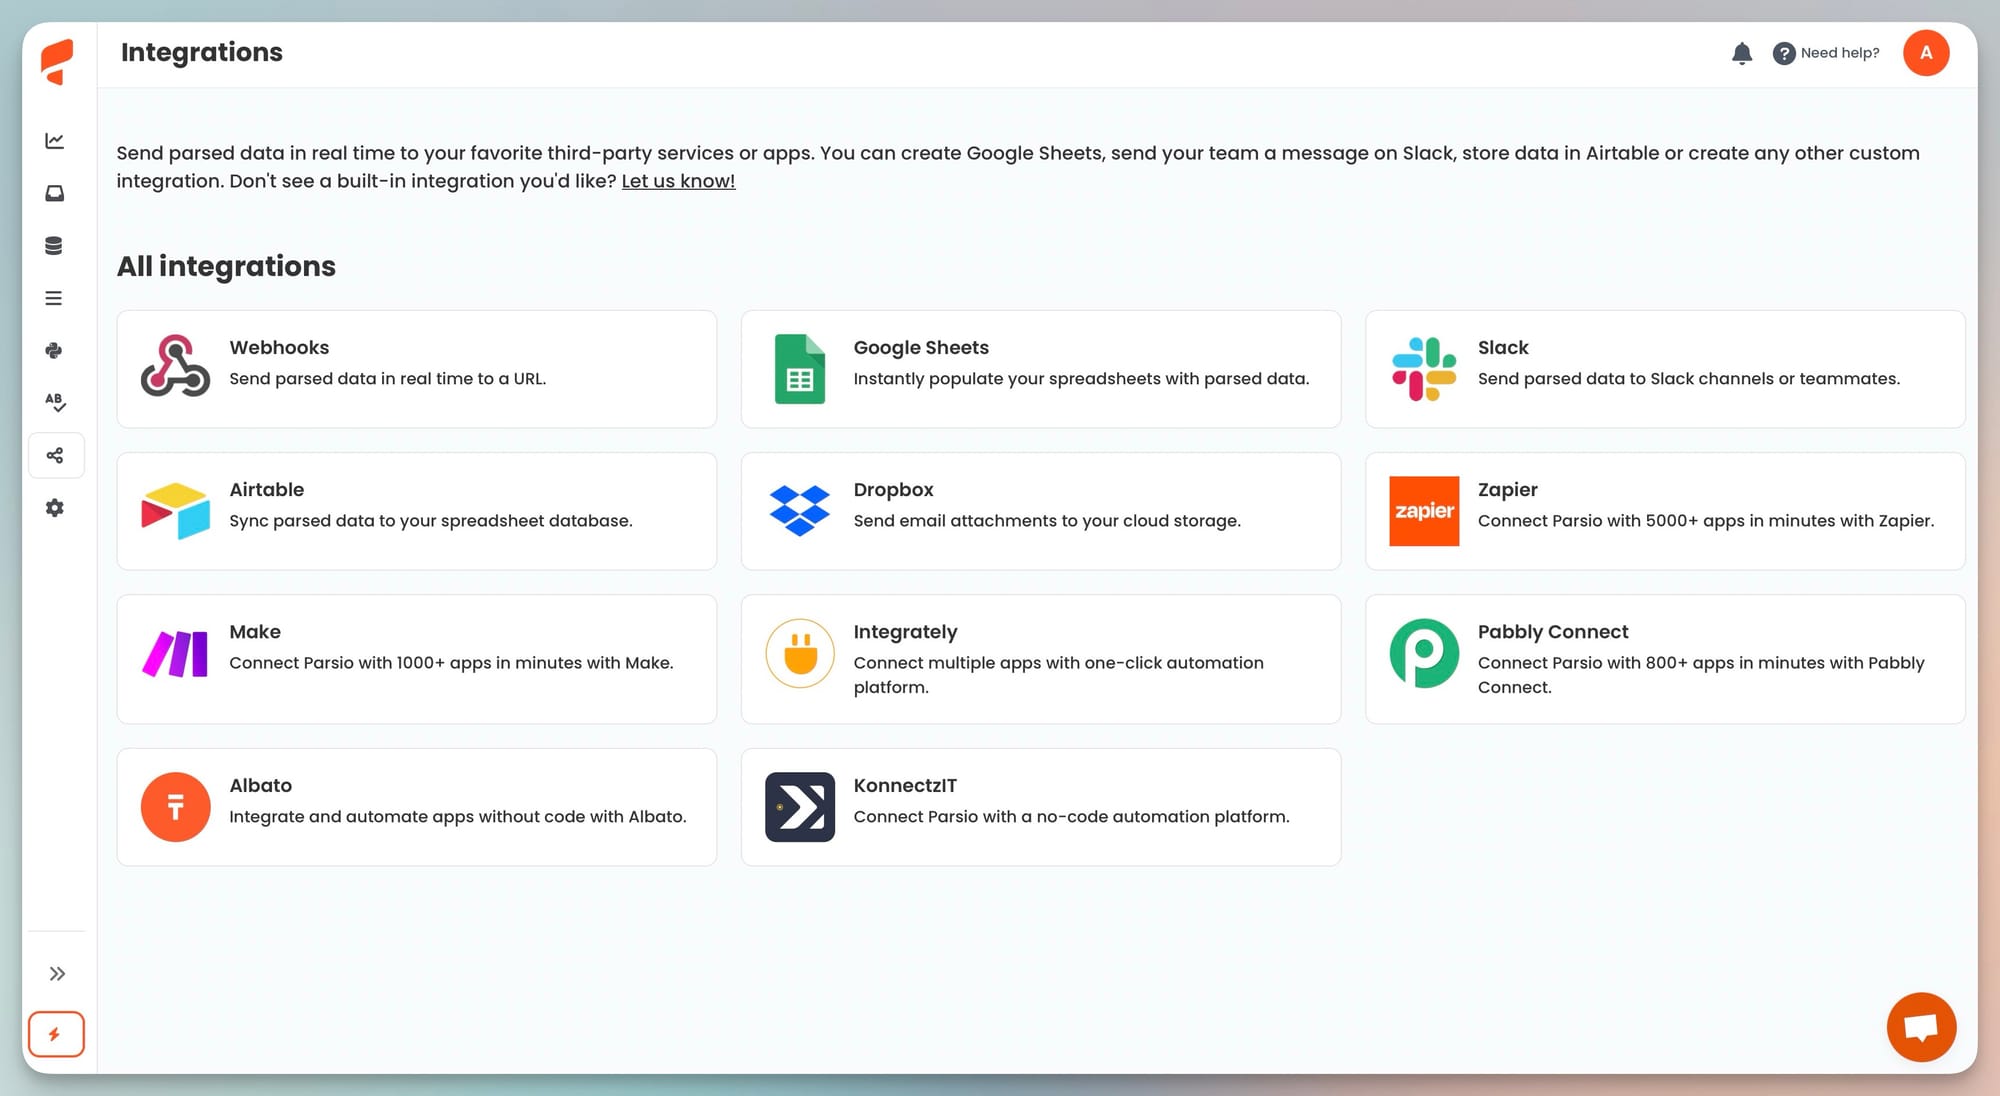
Task: Open the Airtable integration title
Action: [267, 490]
